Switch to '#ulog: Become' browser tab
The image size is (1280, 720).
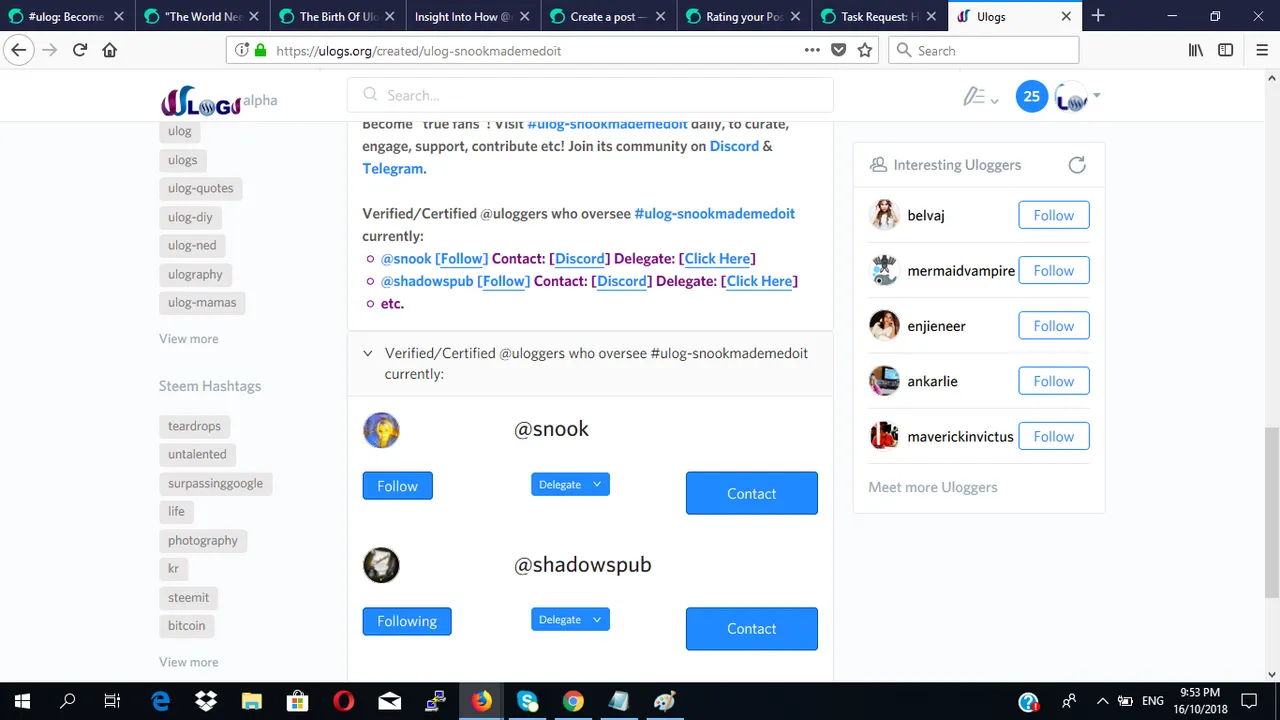point(66,16)
